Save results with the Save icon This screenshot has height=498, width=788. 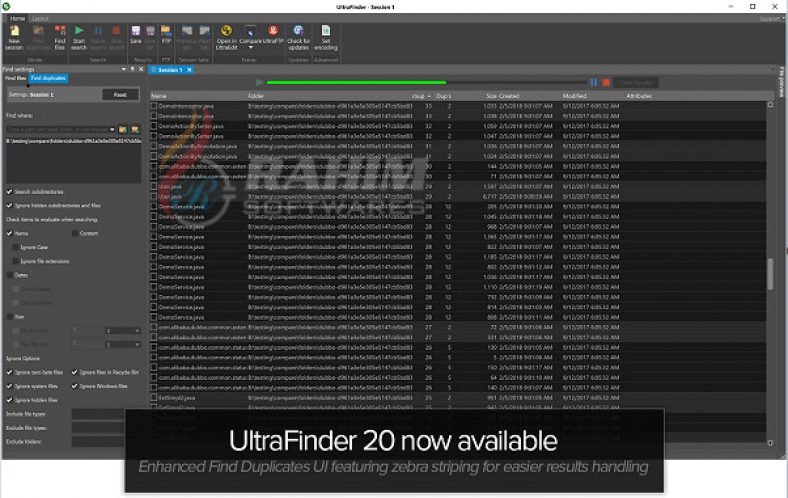tap(136, 36)
